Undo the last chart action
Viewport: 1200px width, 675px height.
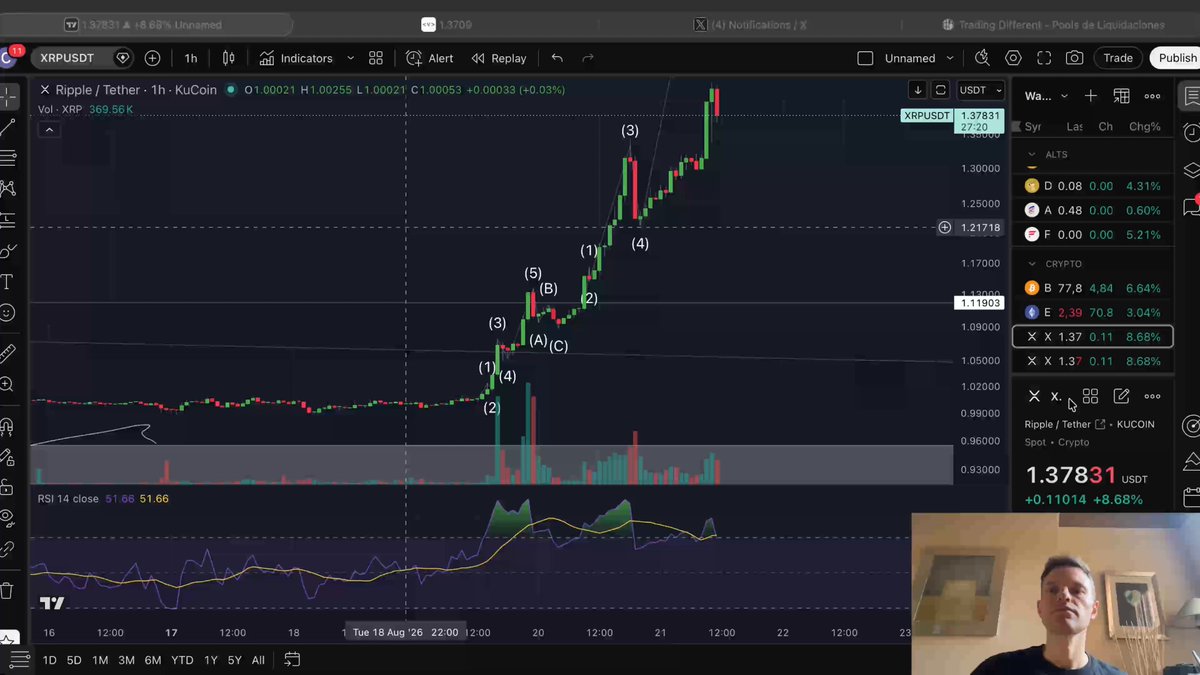pos(557,58)
